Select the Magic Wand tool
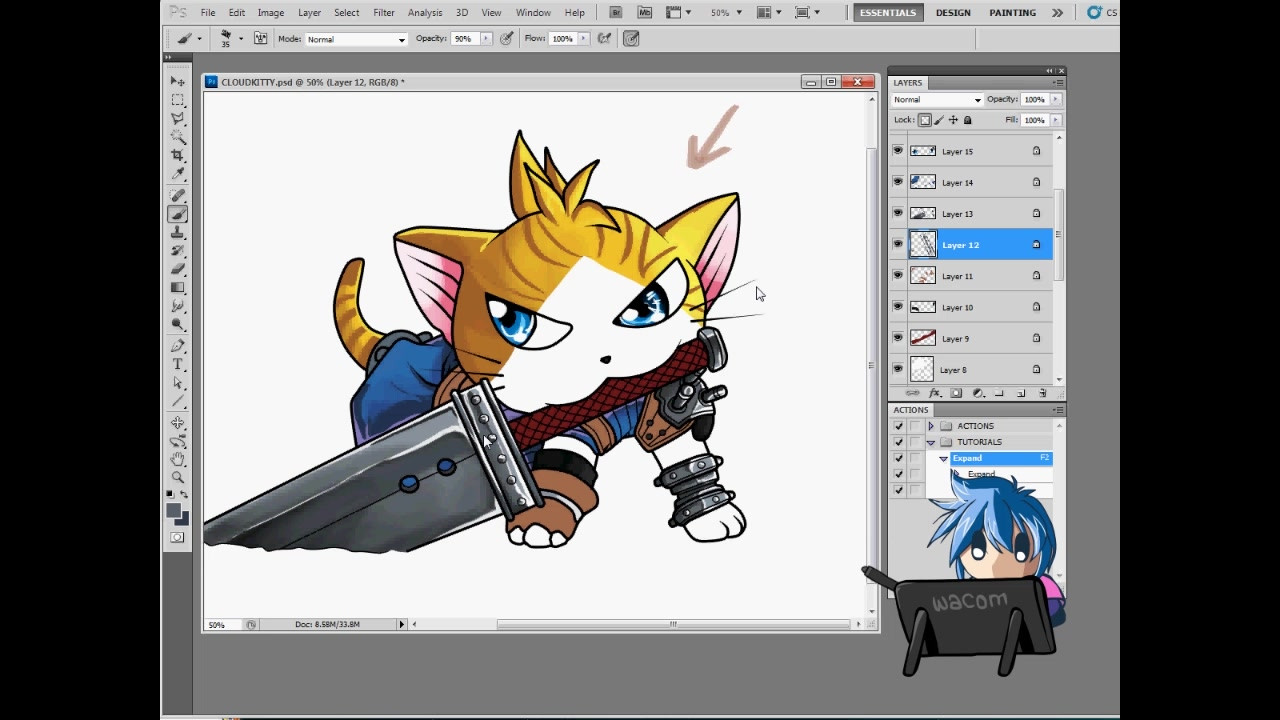The image size is (1280, 720). point(178,137)
